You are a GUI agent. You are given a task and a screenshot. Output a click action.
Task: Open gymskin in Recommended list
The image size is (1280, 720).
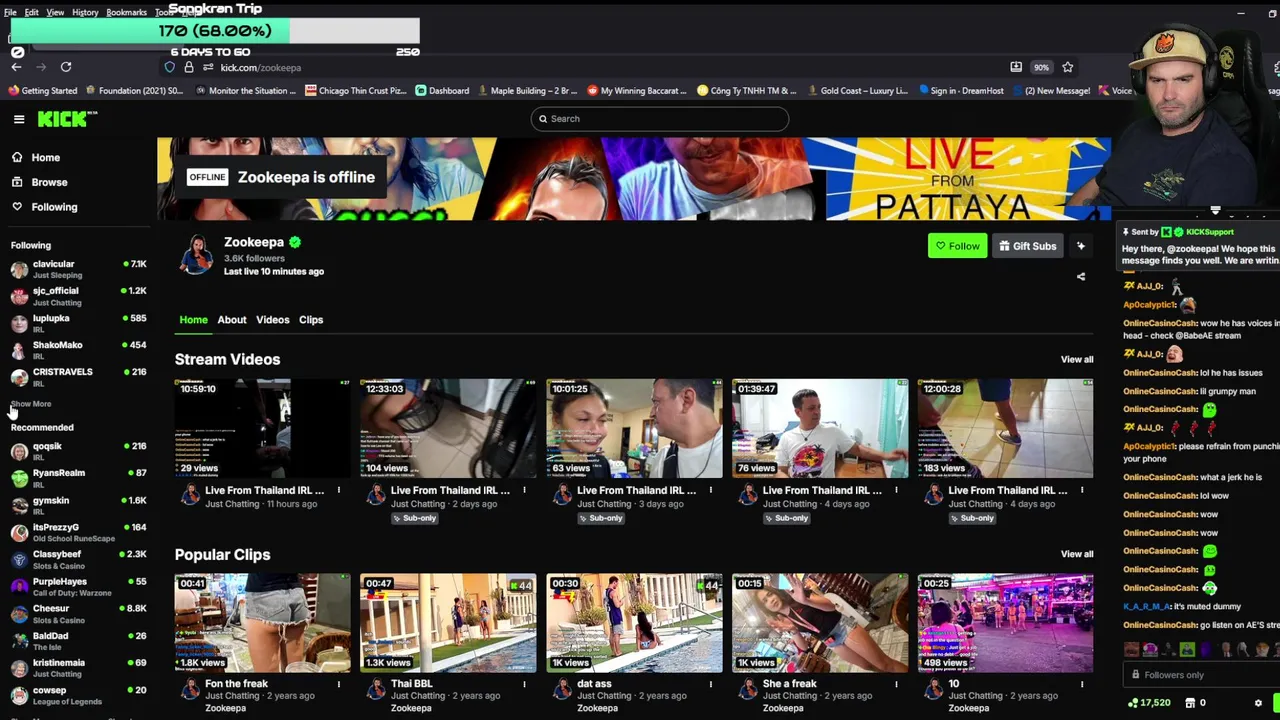(78, 505)
